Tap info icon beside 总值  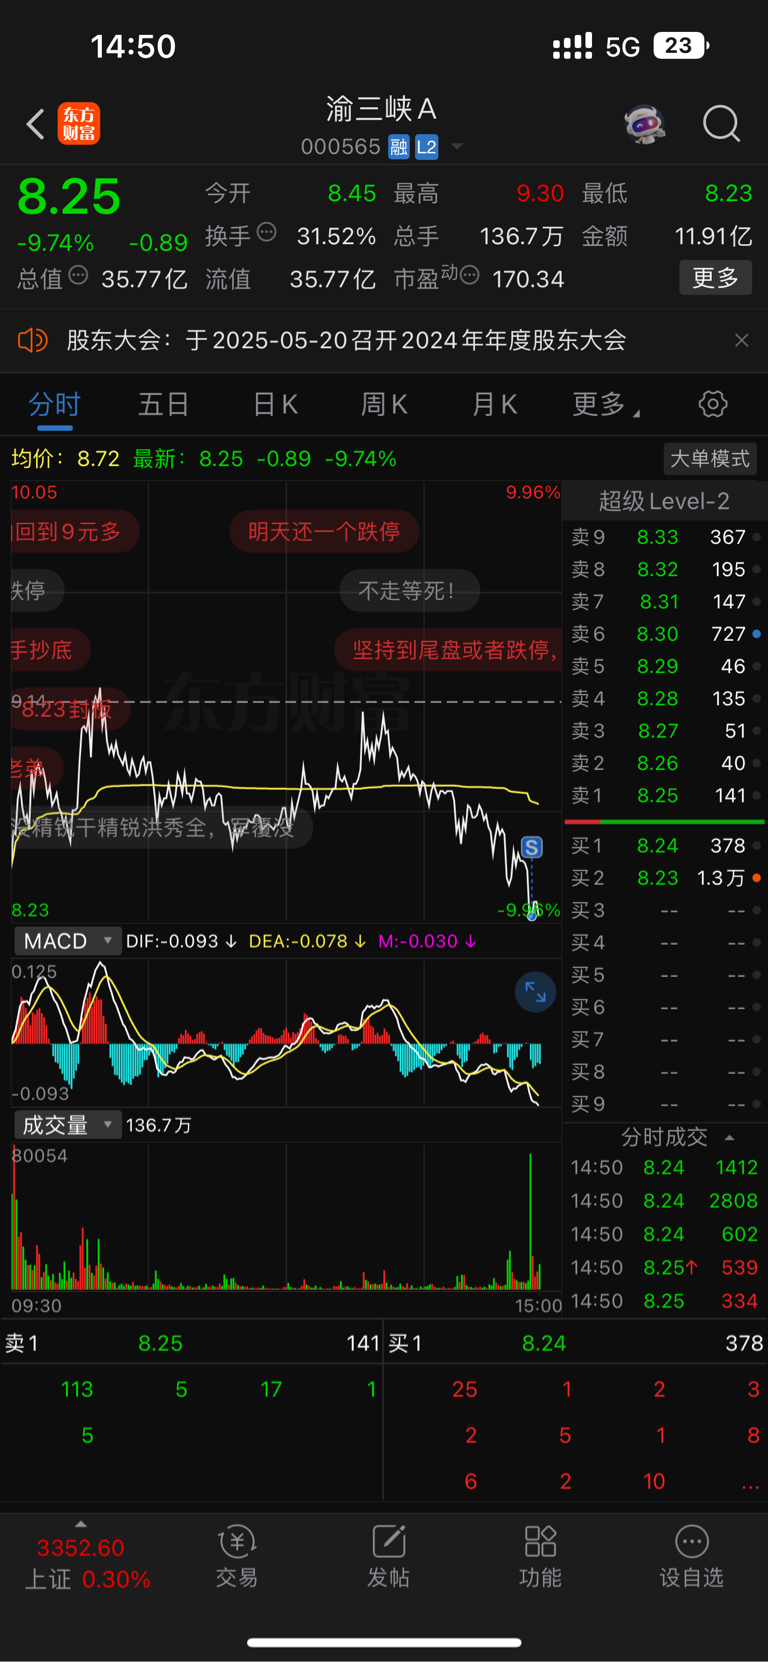coord(78,275)
